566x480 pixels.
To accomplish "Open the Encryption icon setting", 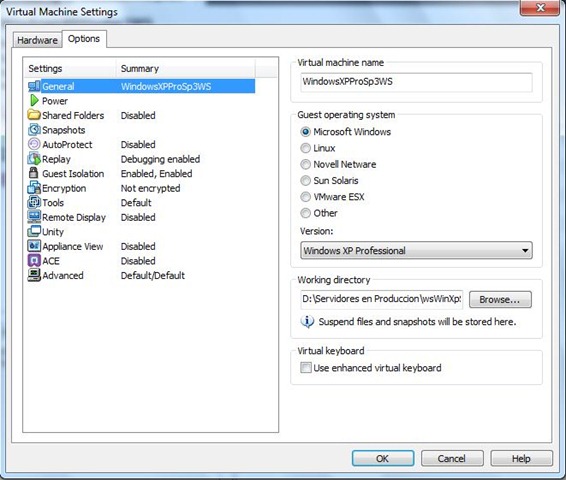I will click(x=34, y=188).
